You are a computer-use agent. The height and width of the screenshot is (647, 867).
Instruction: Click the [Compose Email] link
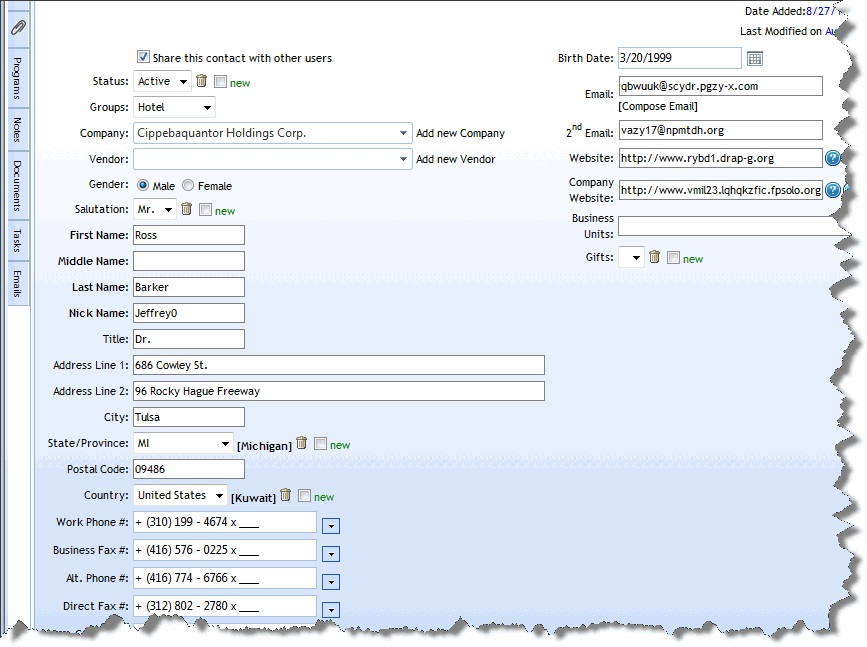[658, 106]
